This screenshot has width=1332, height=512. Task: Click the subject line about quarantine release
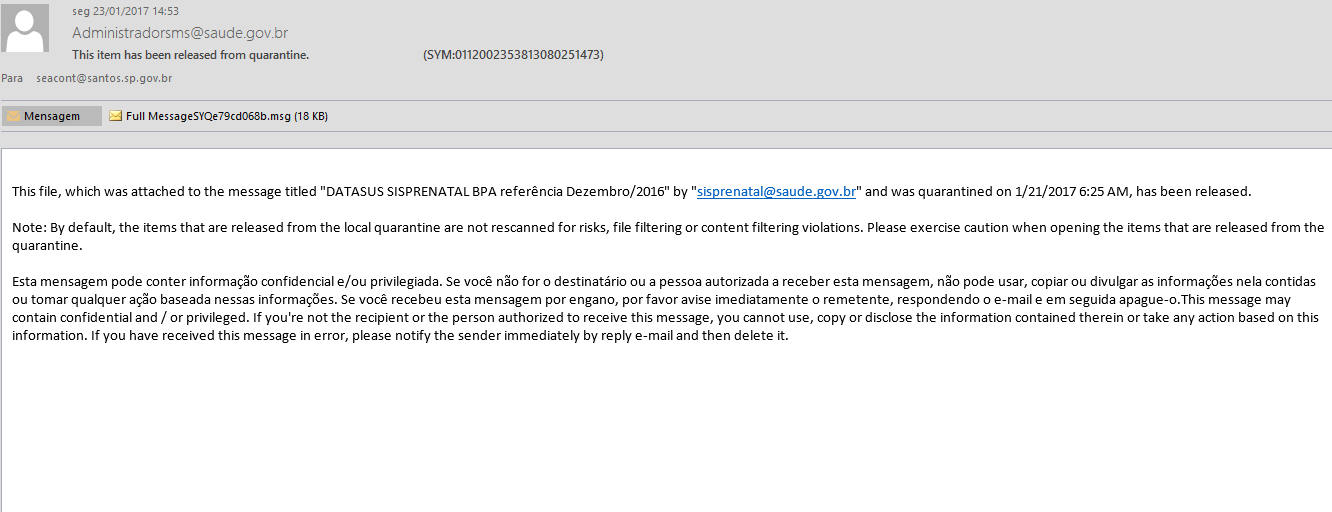(x=191, y=55)
